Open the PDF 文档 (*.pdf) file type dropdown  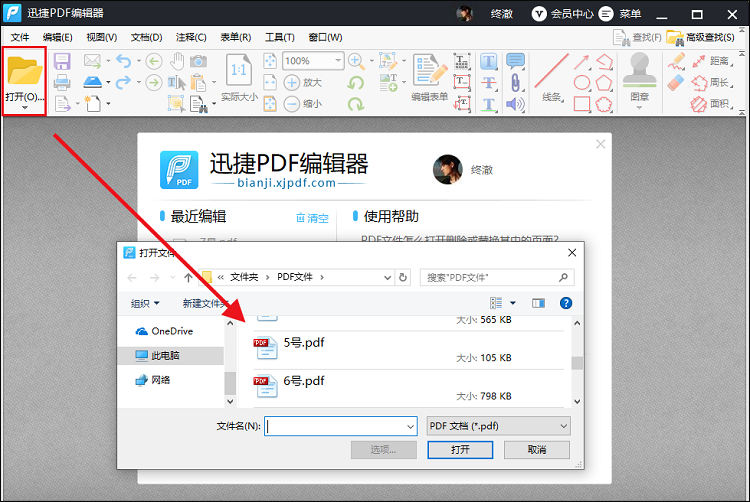[x=498, y=426]
